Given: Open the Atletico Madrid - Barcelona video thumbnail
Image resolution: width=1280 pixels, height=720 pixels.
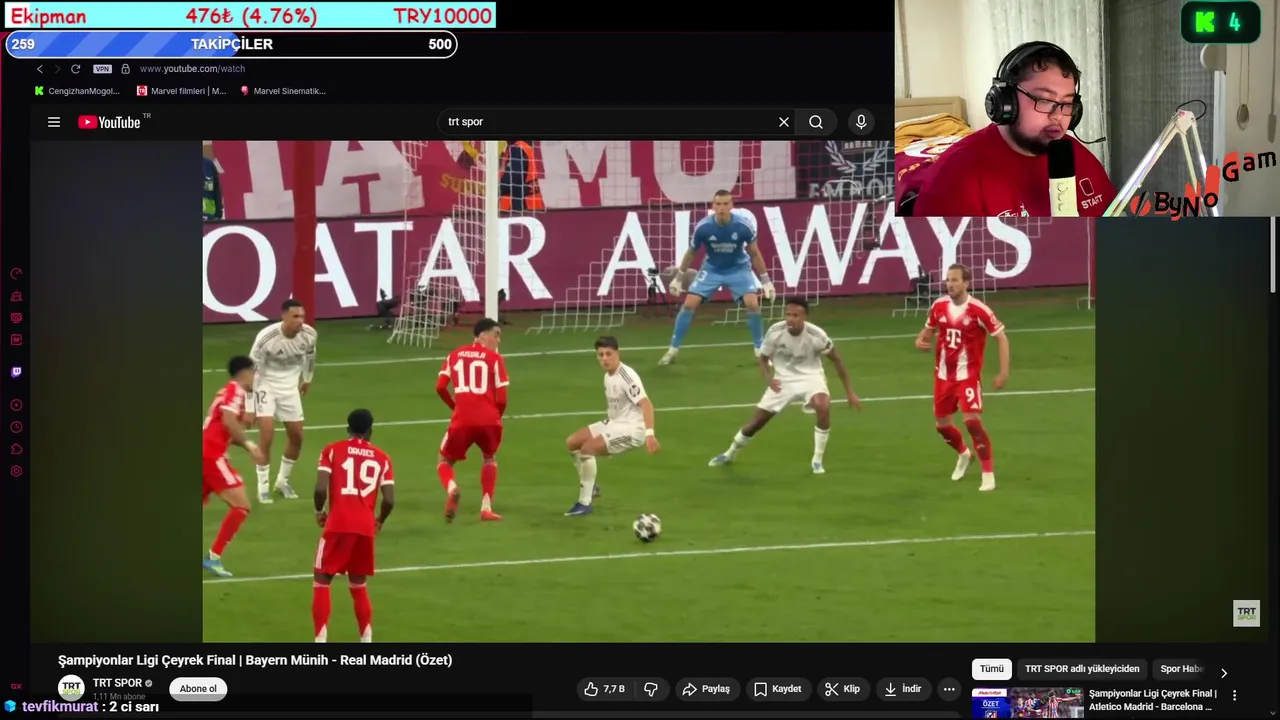Looking at the screenshot, I should point(1027,704).
